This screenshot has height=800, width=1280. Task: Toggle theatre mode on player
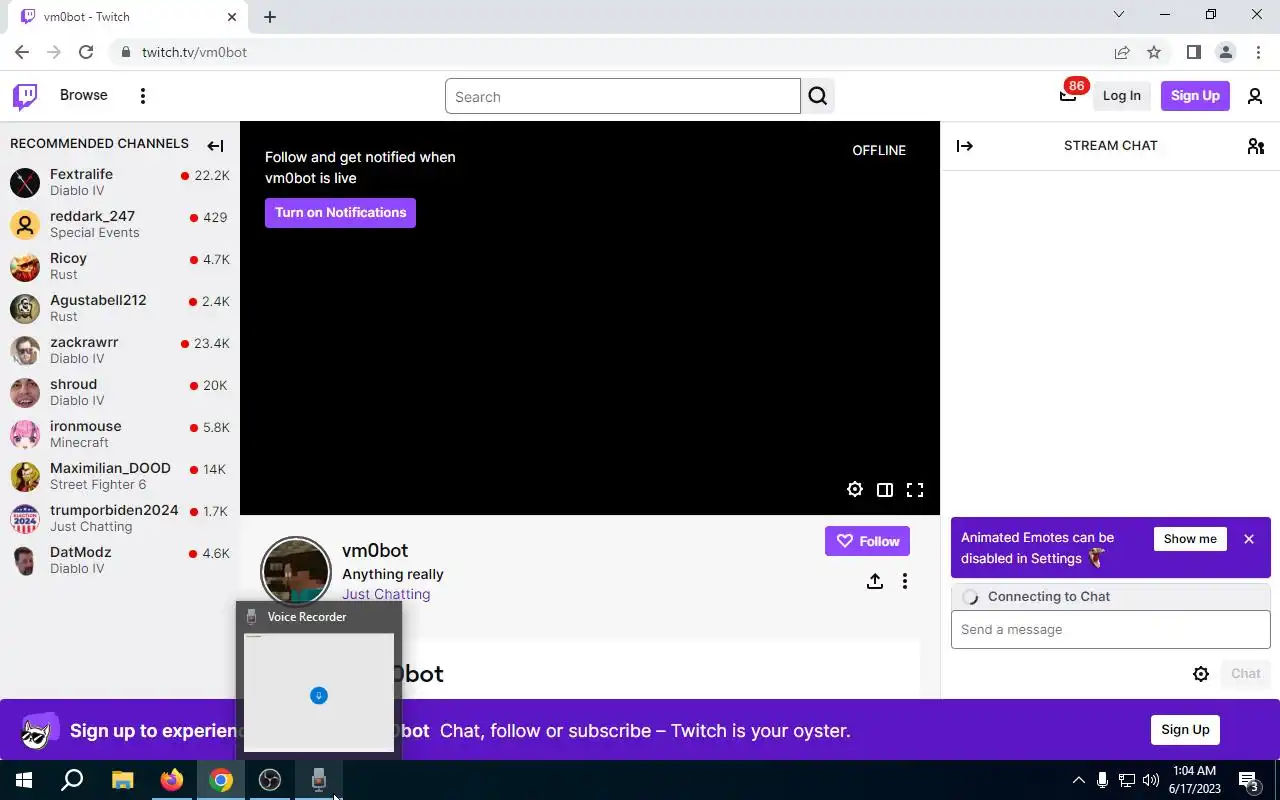(885, 490)
